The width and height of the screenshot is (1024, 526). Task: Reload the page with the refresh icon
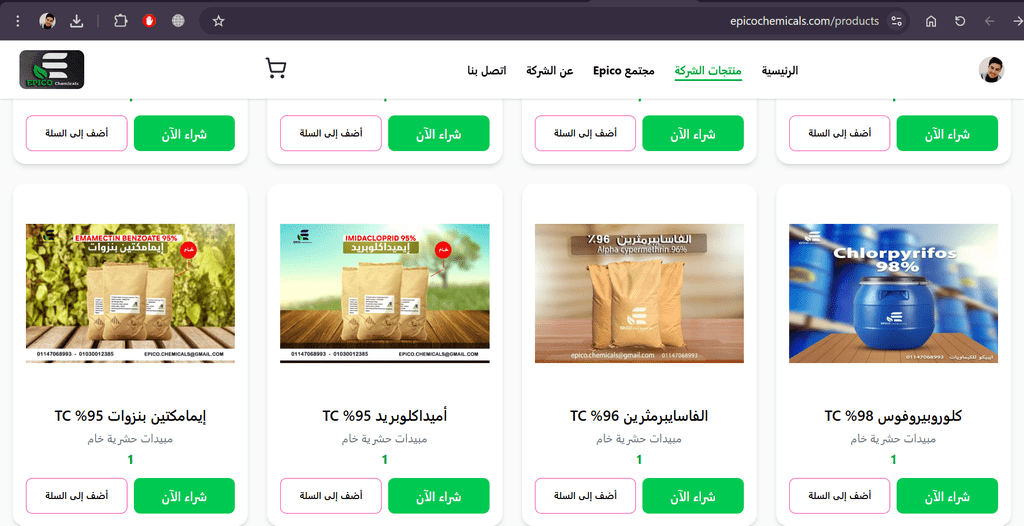[x=960, y=21]
